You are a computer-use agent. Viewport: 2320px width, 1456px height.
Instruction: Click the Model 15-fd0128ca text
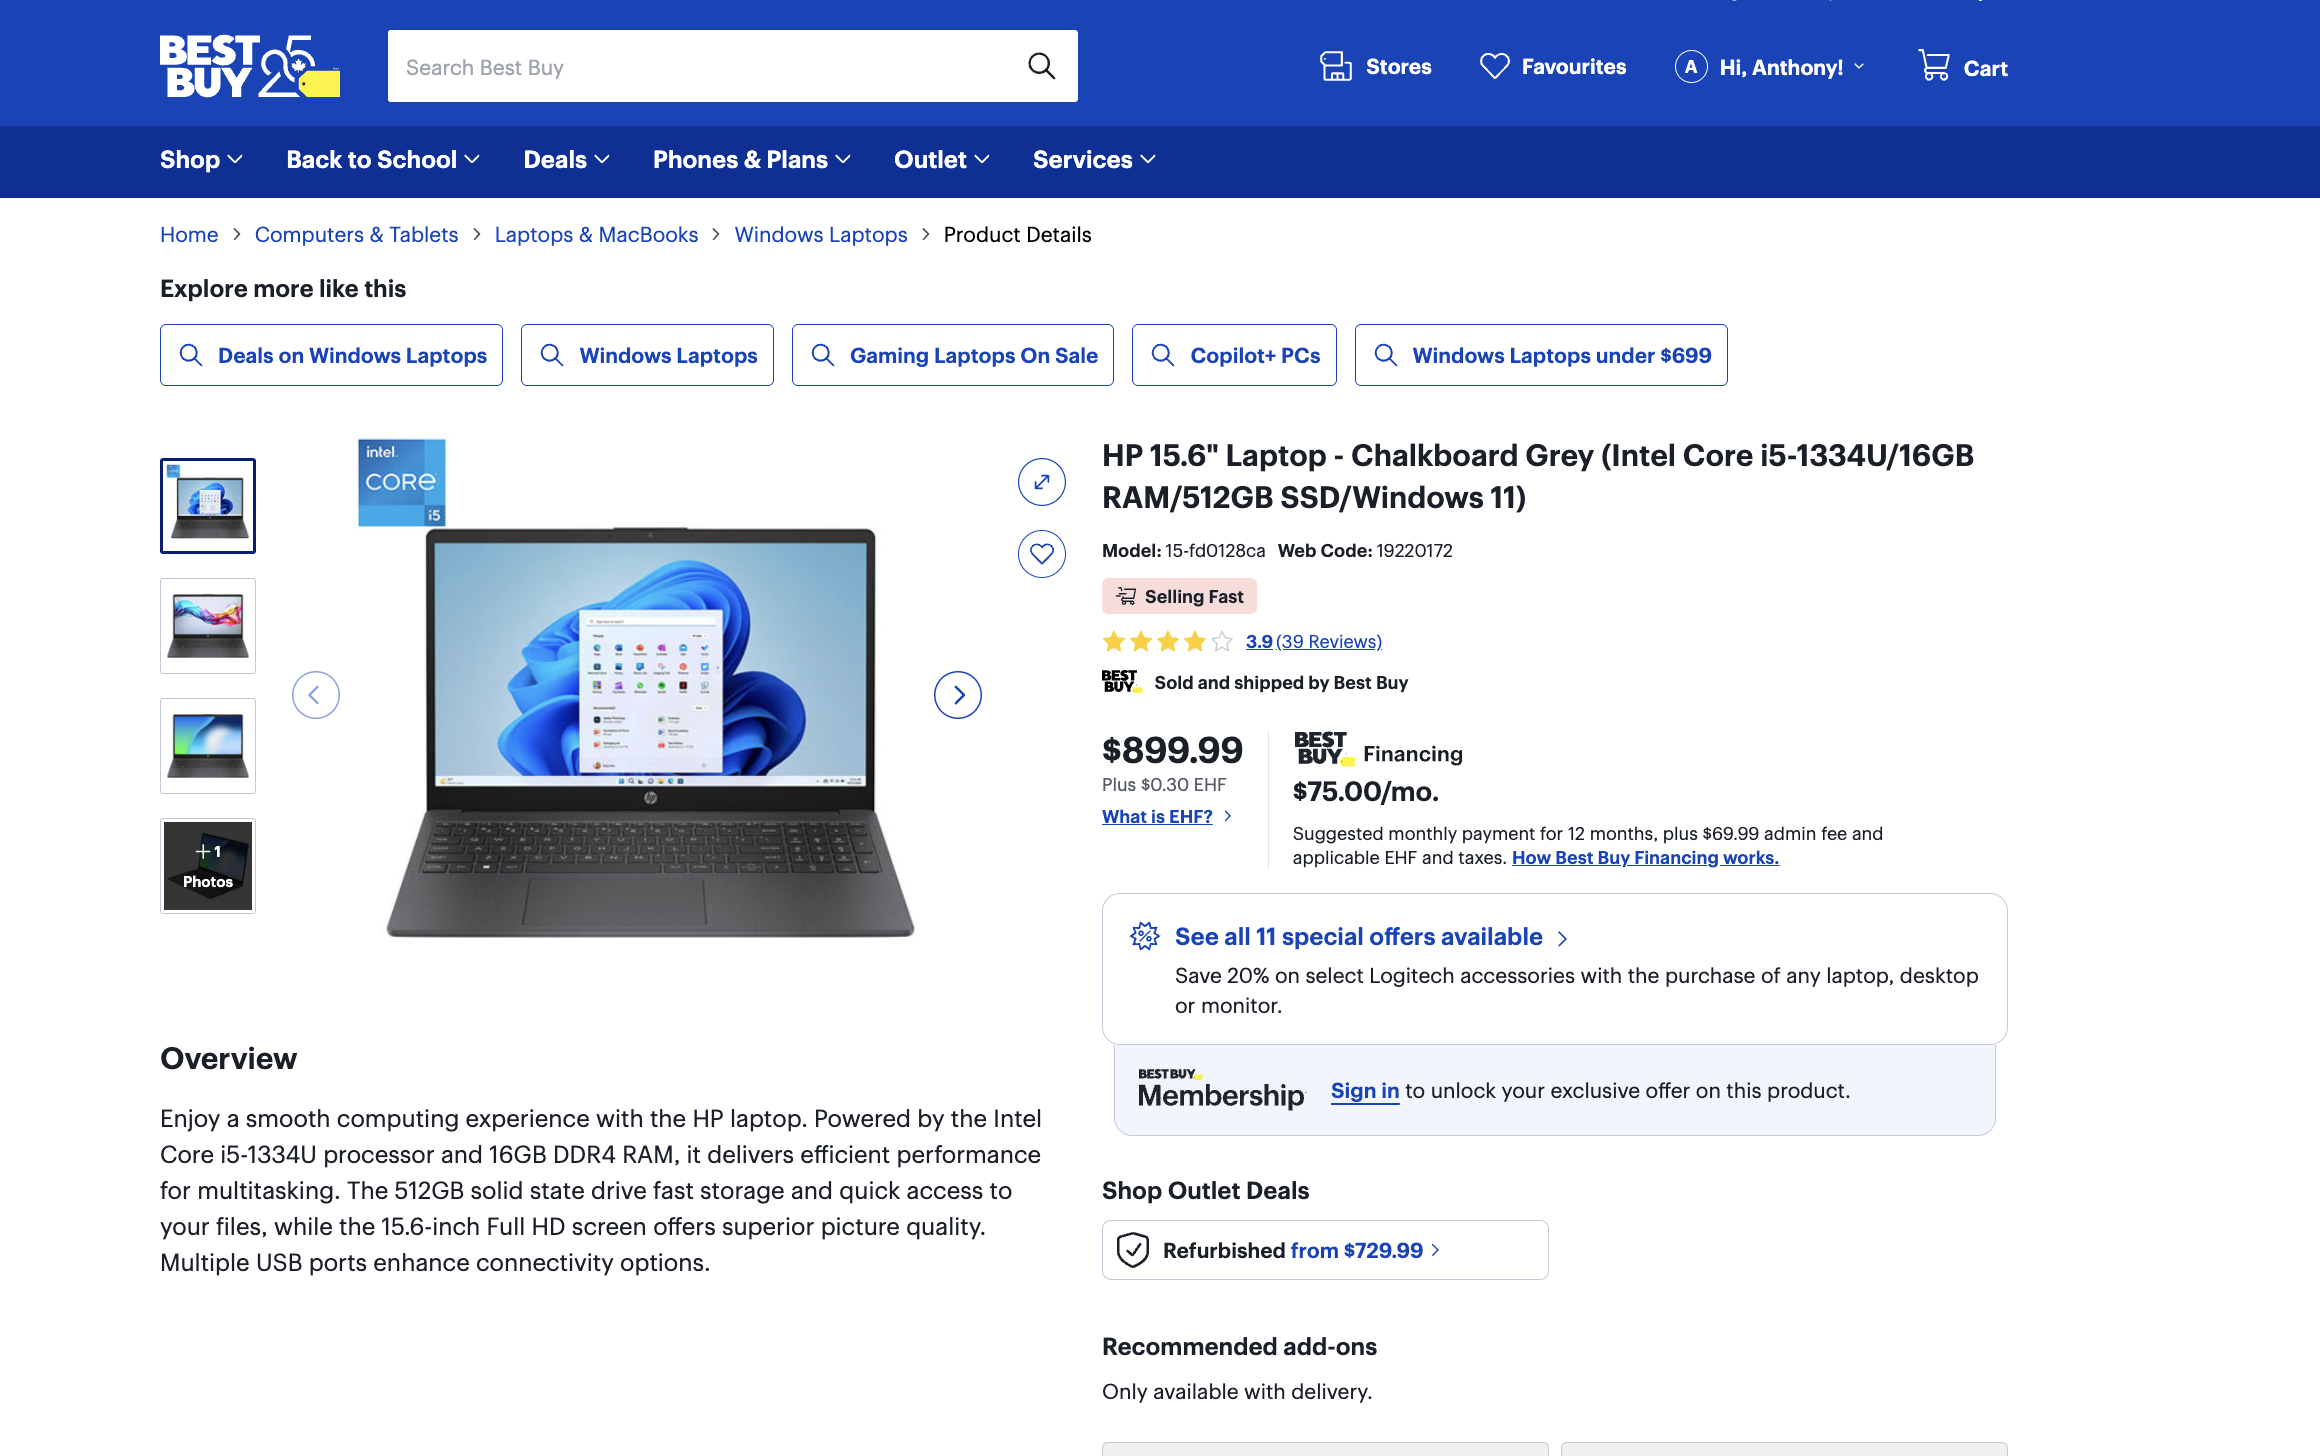(x=1183, y=551)
